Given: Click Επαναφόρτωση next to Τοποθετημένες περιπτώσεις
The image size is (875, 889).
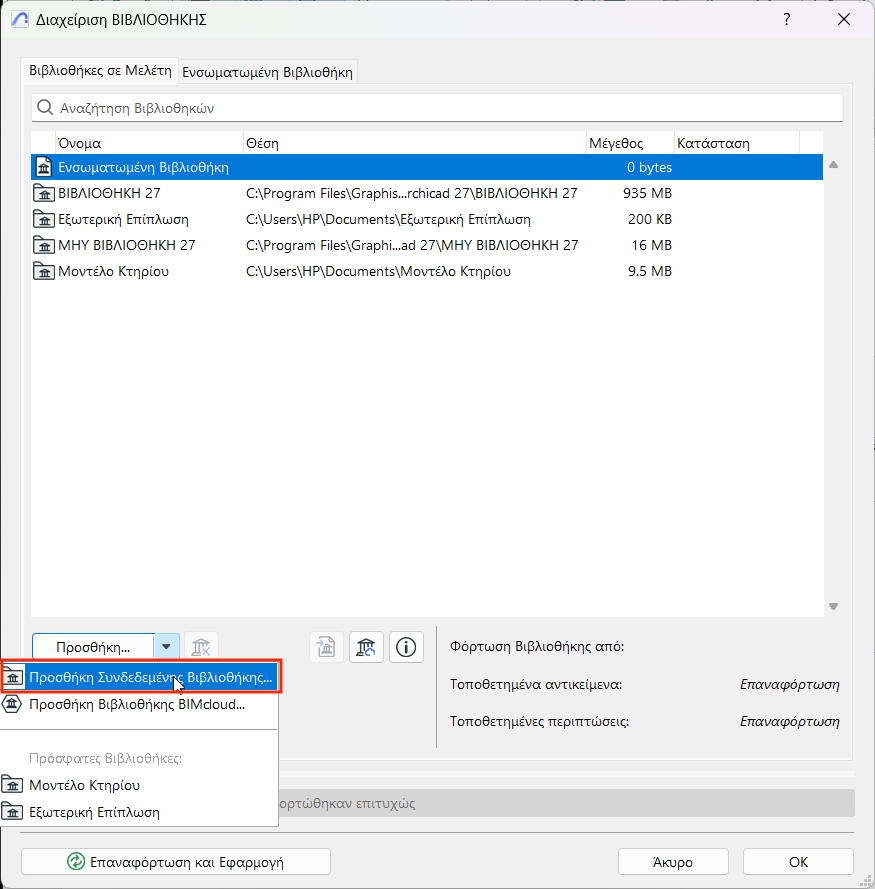Looking at the screenshot, I should tap(789, 721).
